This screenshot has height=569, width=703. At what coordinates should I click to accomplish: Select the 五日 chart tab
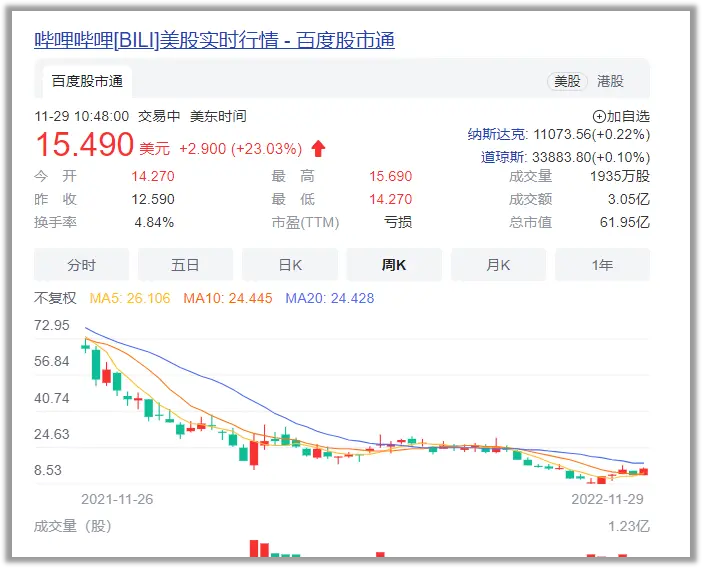pos(185,265)
